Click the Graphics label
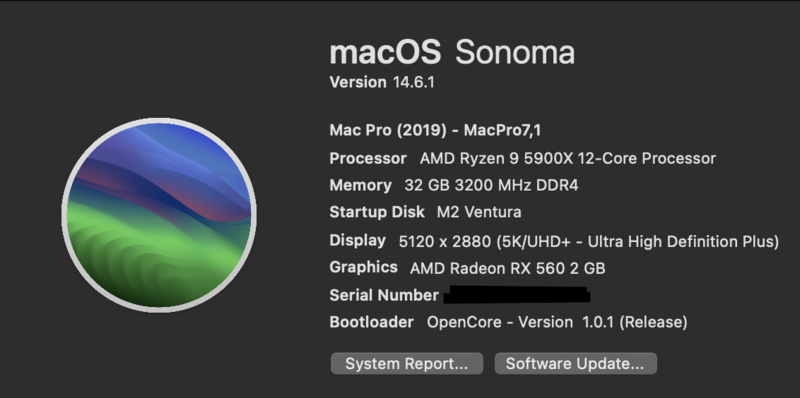 coord(363,267)
